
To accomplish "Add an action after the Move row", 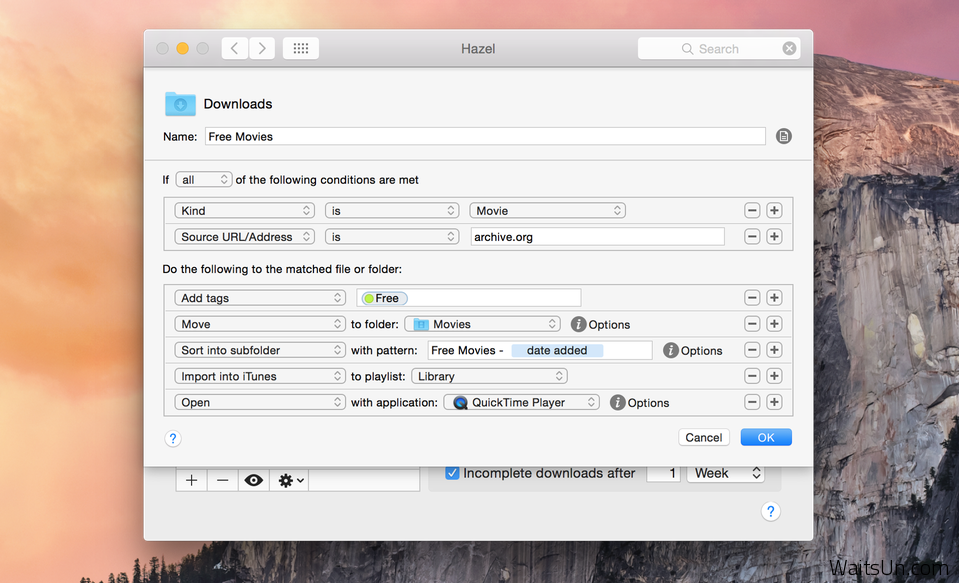I will tap(774, 324).
